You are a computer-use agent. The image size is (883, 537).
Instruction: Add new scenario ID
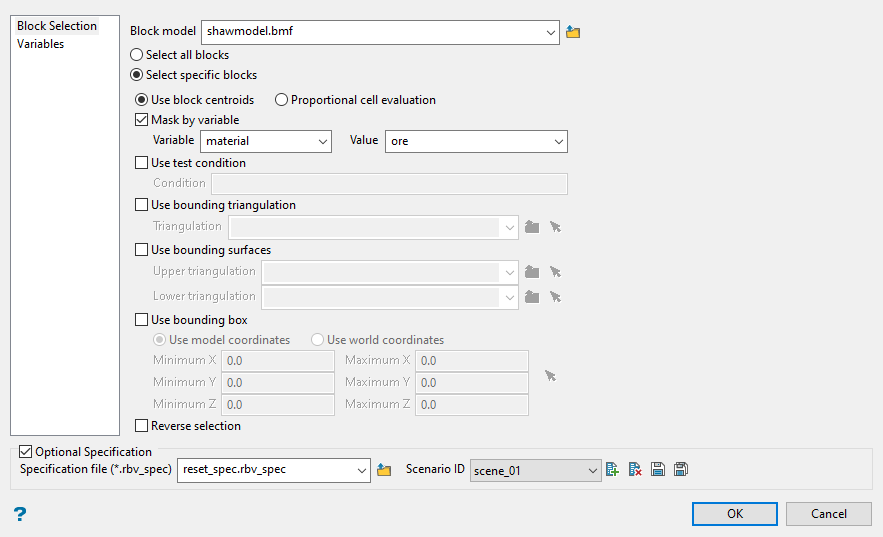click(613, 470)
